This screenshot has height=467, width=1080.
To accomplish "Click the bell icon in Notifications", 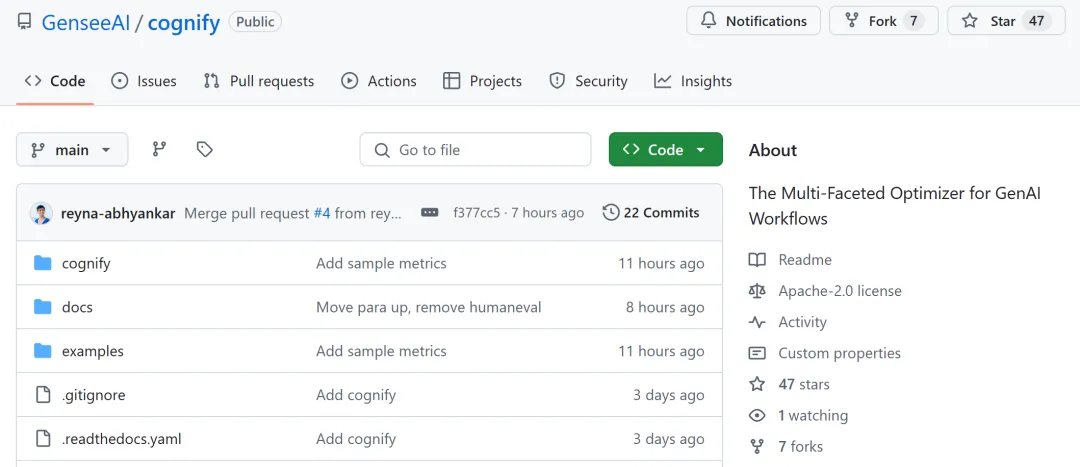I will [x=709, y=21].
